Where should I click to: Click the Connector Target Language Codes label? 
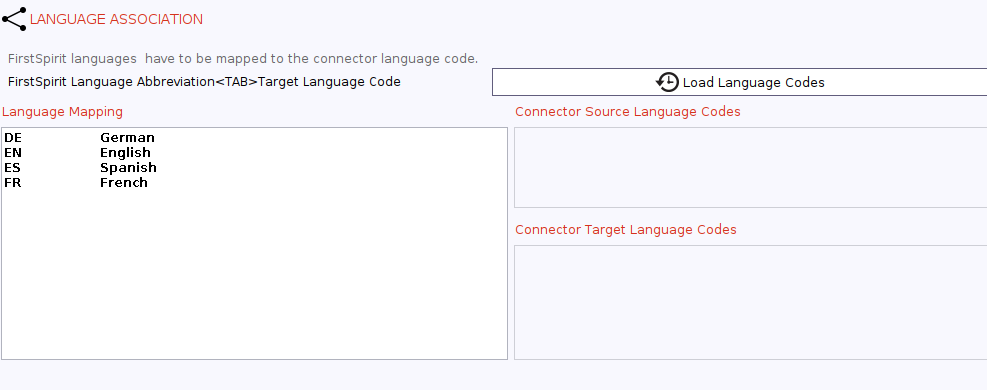click(626, 230)
